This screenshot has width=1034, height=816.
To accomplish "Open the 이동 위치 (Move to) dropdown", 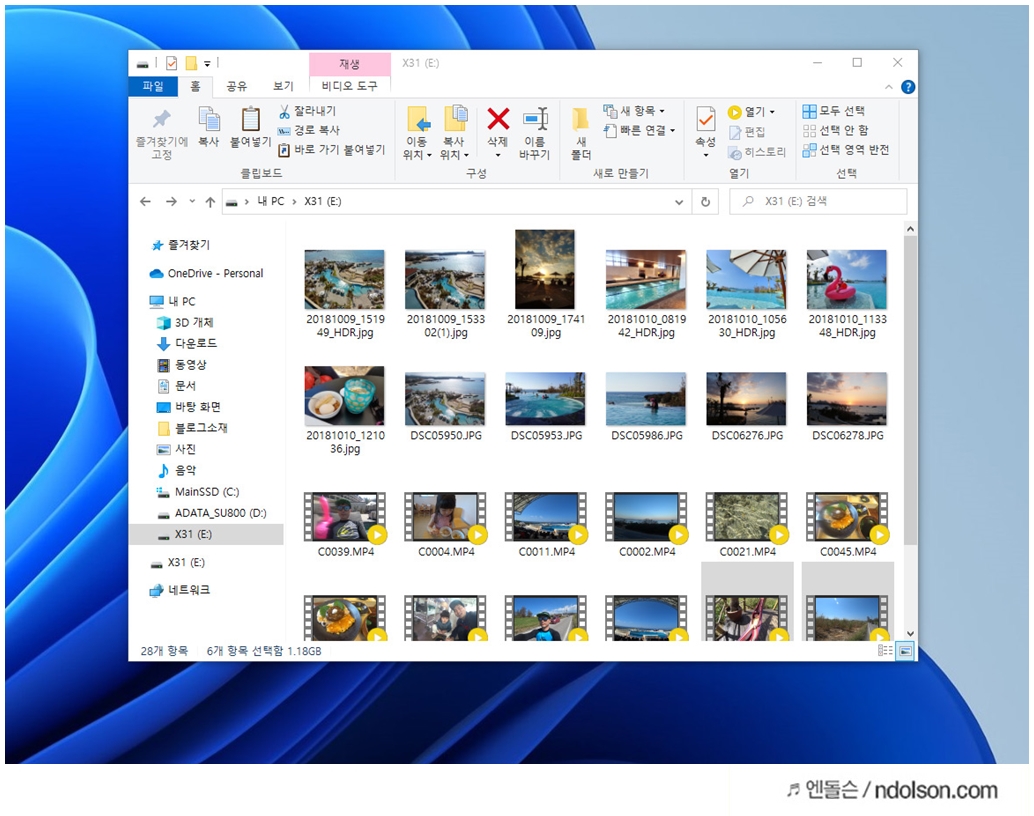I will 416,133.
